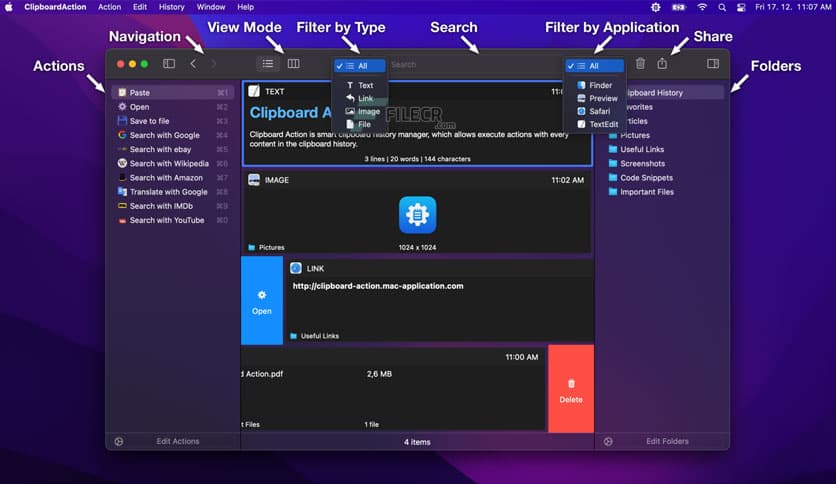
Task: Open the application filter All dropdown
Action: click(x=594, y=66)
